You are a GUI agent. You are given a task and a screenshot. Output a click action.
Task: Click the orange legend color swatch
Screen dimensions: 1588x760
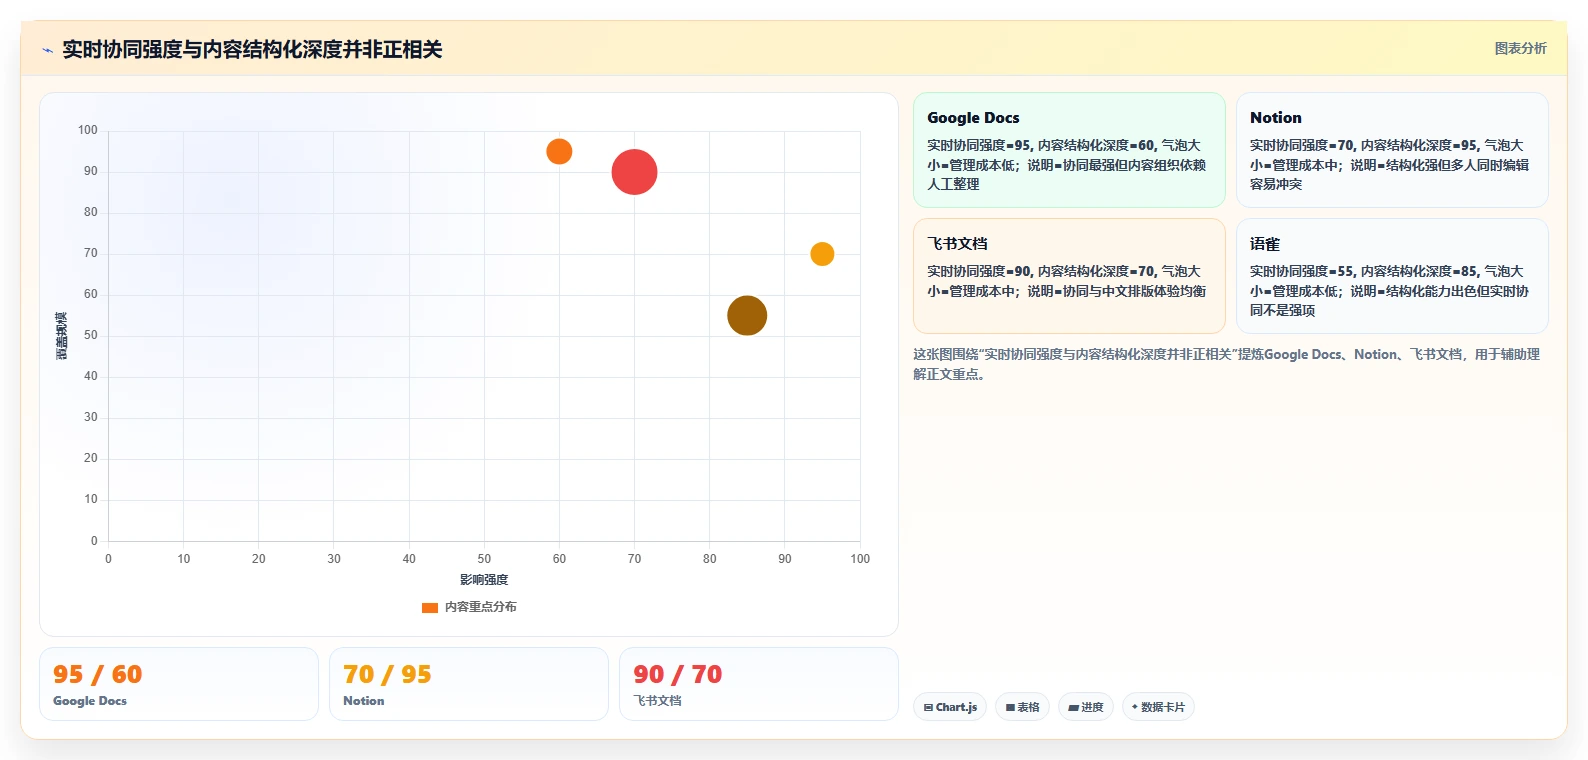click(430, 607)
